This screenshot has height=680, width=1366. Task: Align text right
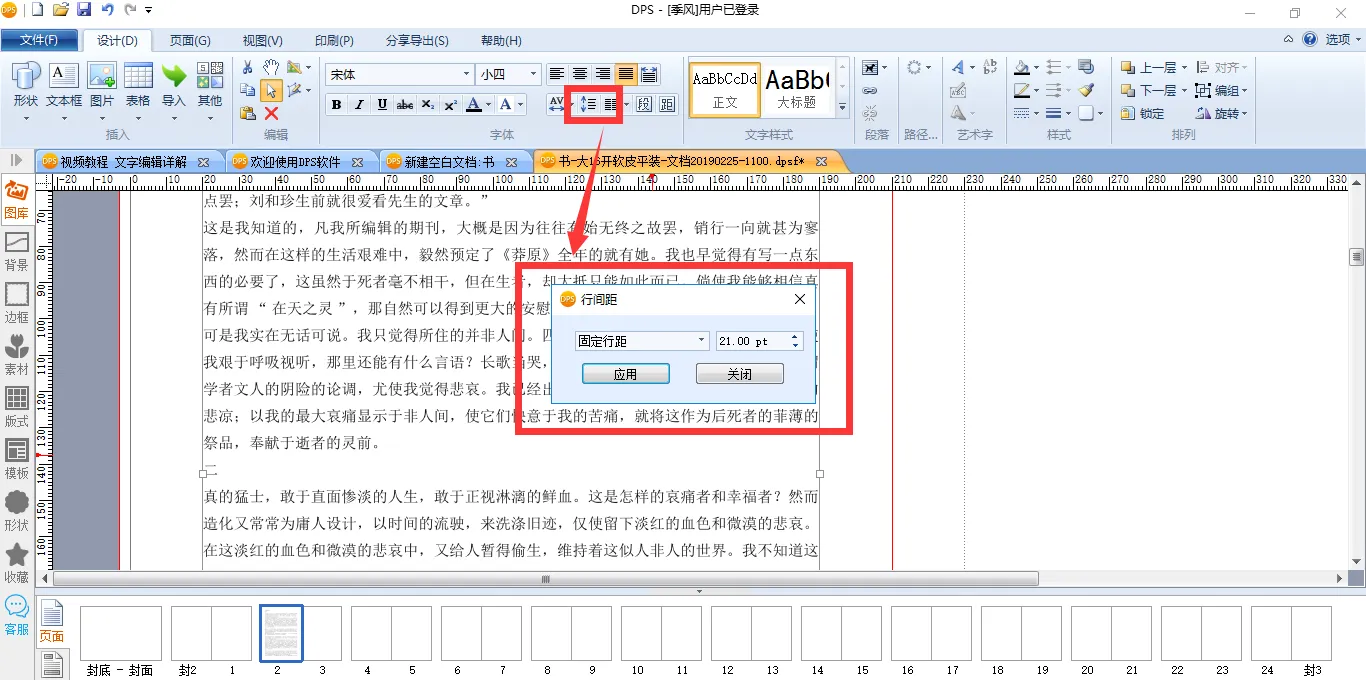[x=603, y=74]
